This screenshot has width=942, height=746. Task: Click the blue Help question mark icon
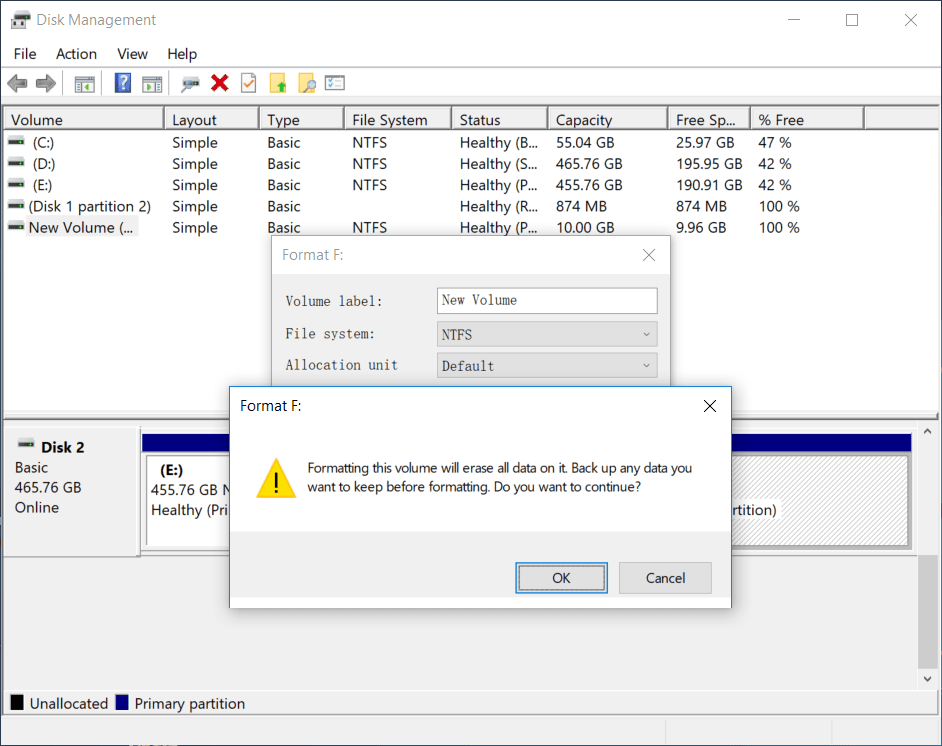click(123, 83)
